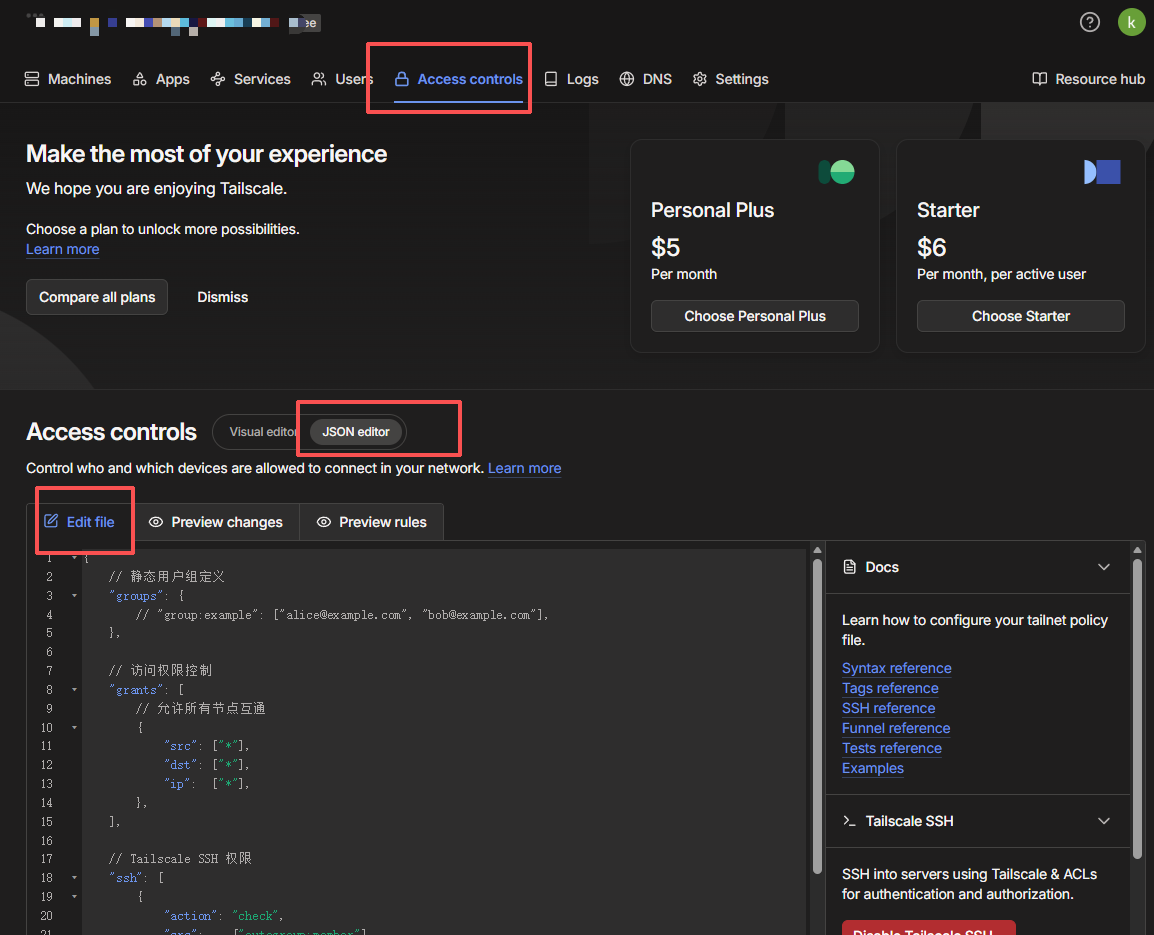Open the DNS tab
Image resolution: width=1154 pixels, height=935 pixels.
645,79
